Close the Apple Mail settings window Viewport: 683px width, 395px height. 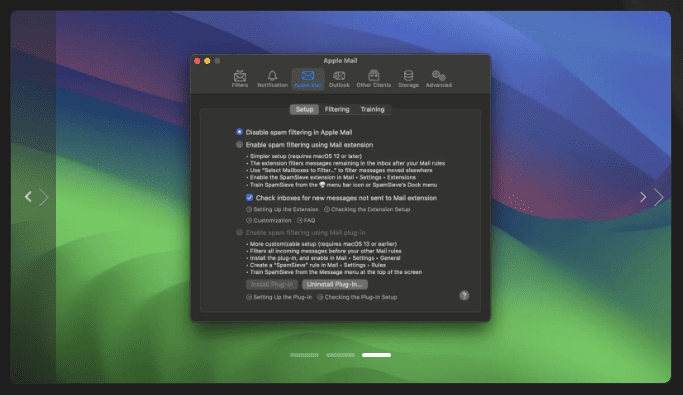[x=197, y=61]
